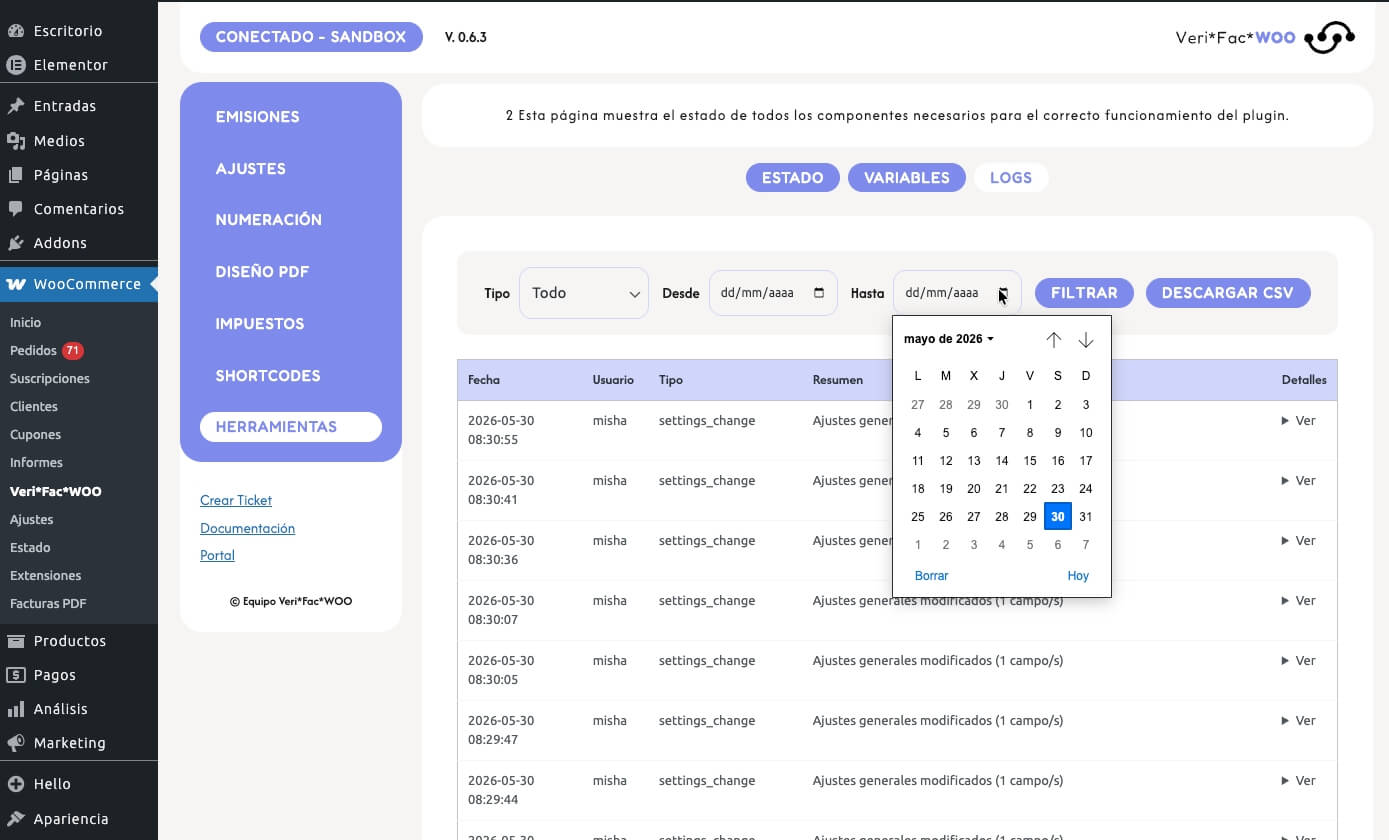1389x840 pixels.
Task: Click the Análisis bar chart icon
Action: tap(16, 709)
